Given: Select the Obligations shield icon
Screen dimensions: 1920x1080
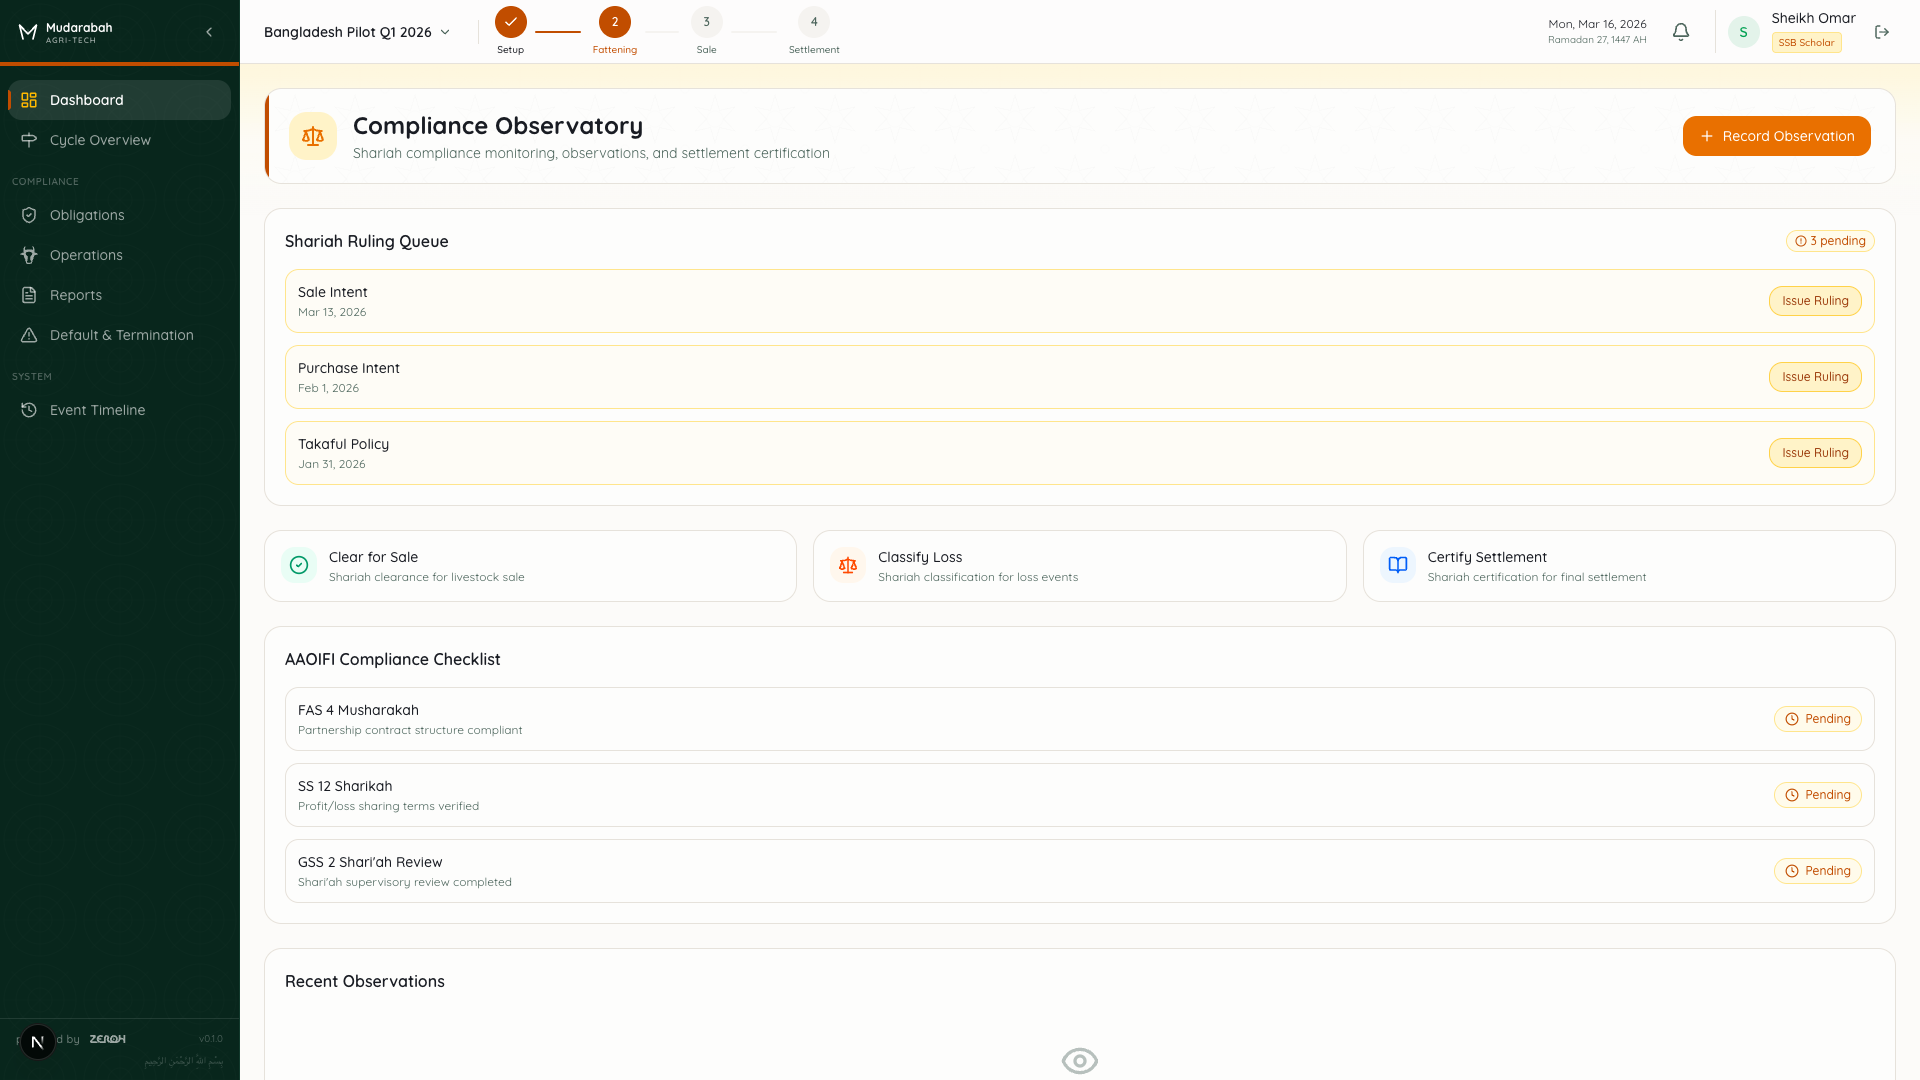Looking at the screenshot, I should [x=29, y=214].
